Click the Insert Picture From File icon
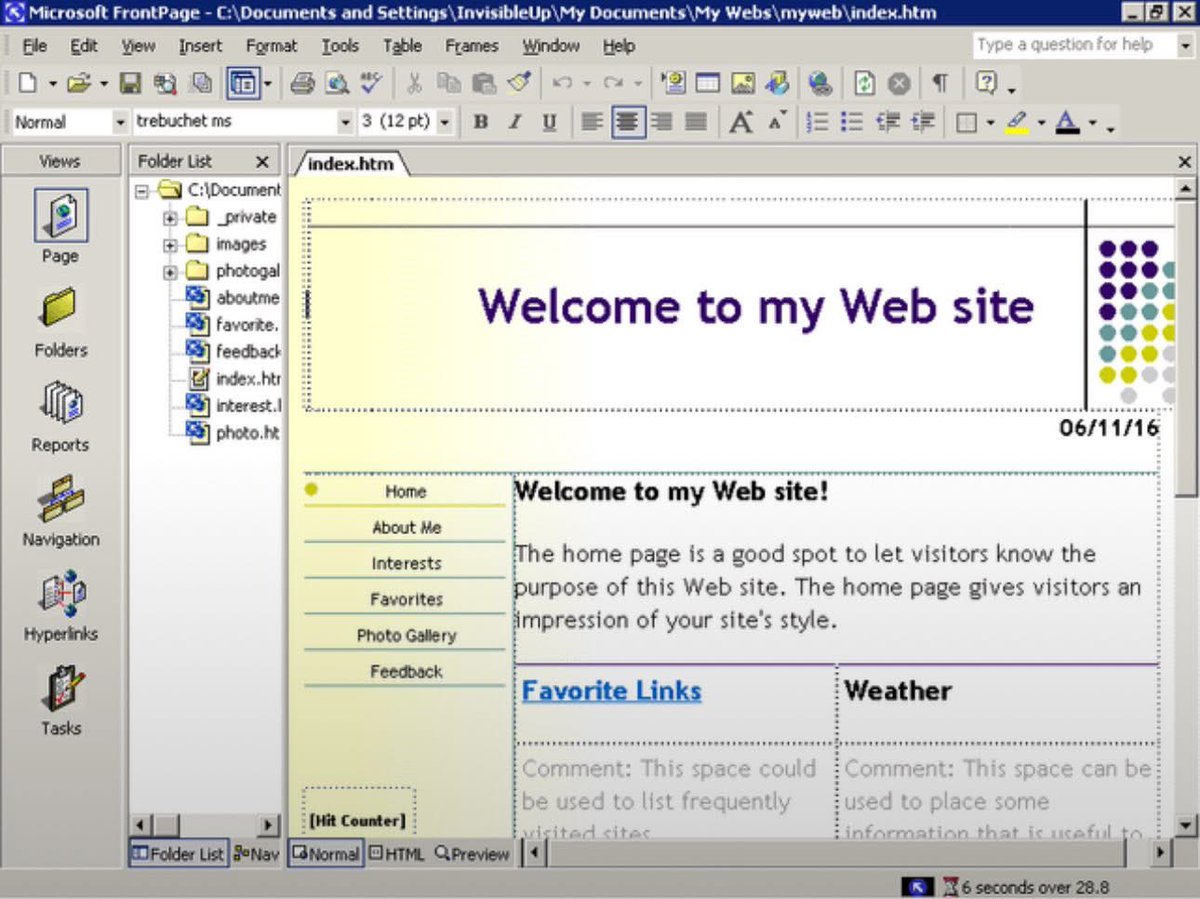 [x=743, y=84]
